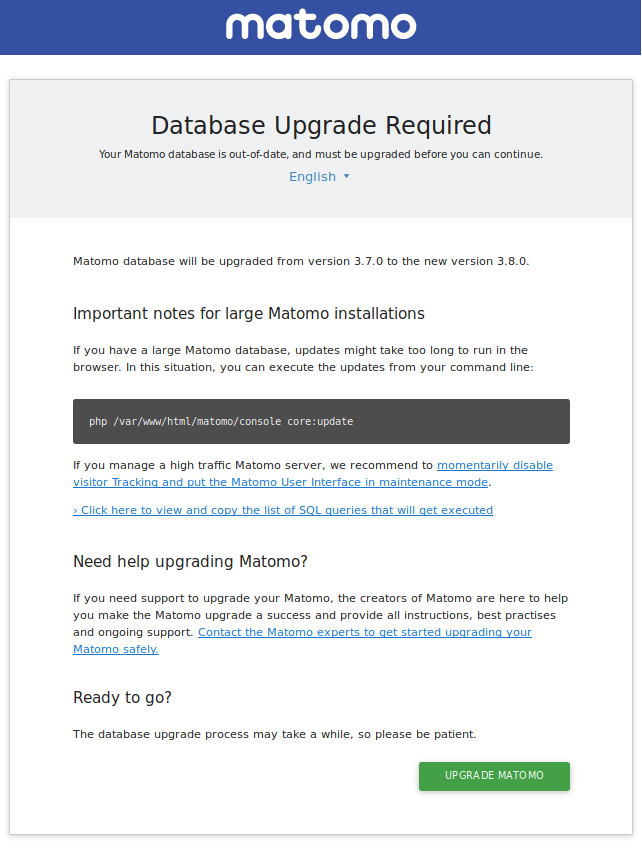Open the English language selector

(313, 177)
